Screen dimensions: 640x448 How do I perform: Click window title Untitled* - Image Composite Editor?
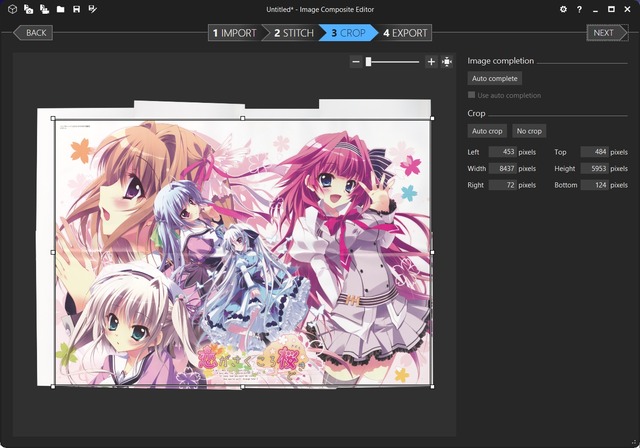coord(320,9)
